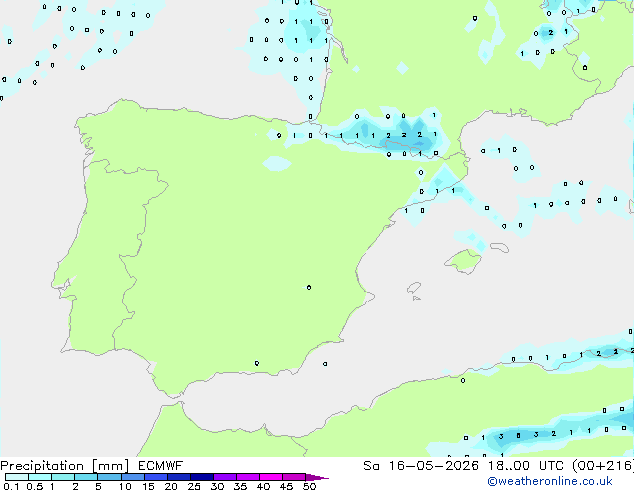Click the lone '0' value in central Spain
Viewport: 634px width, 490px height.
[x=309, y=288]
